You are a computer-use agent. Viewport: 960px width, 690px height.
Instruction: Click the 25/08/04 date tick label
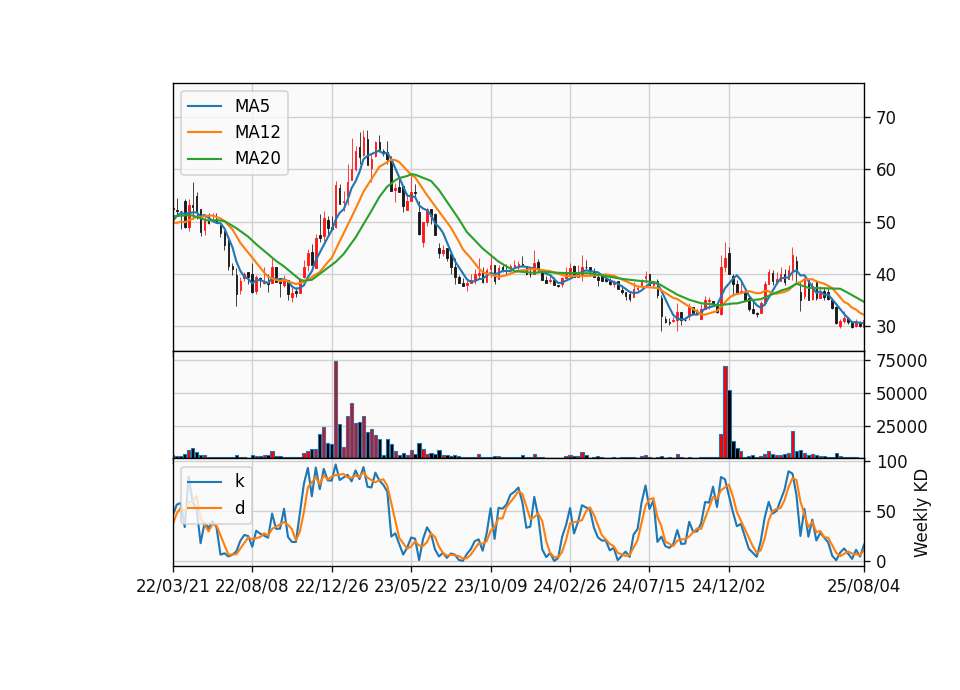[x=863, y=586]
